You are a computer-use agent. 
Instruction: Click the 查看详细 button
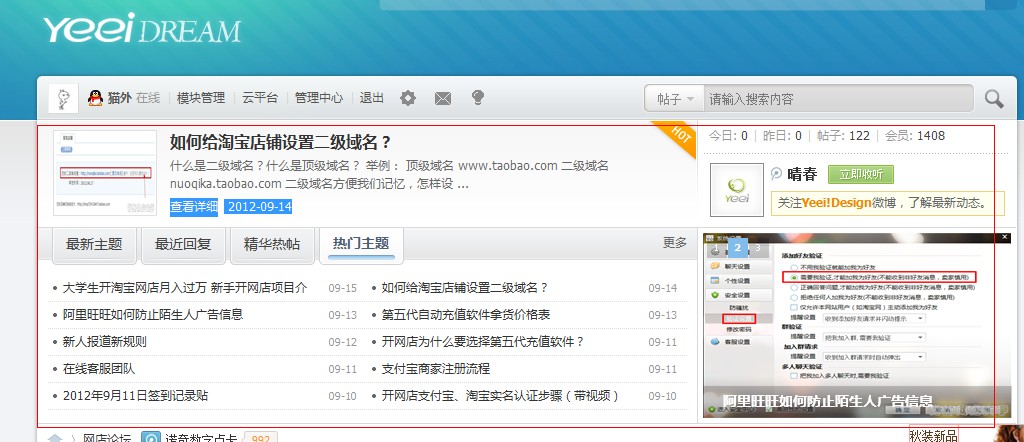point(194,207)
